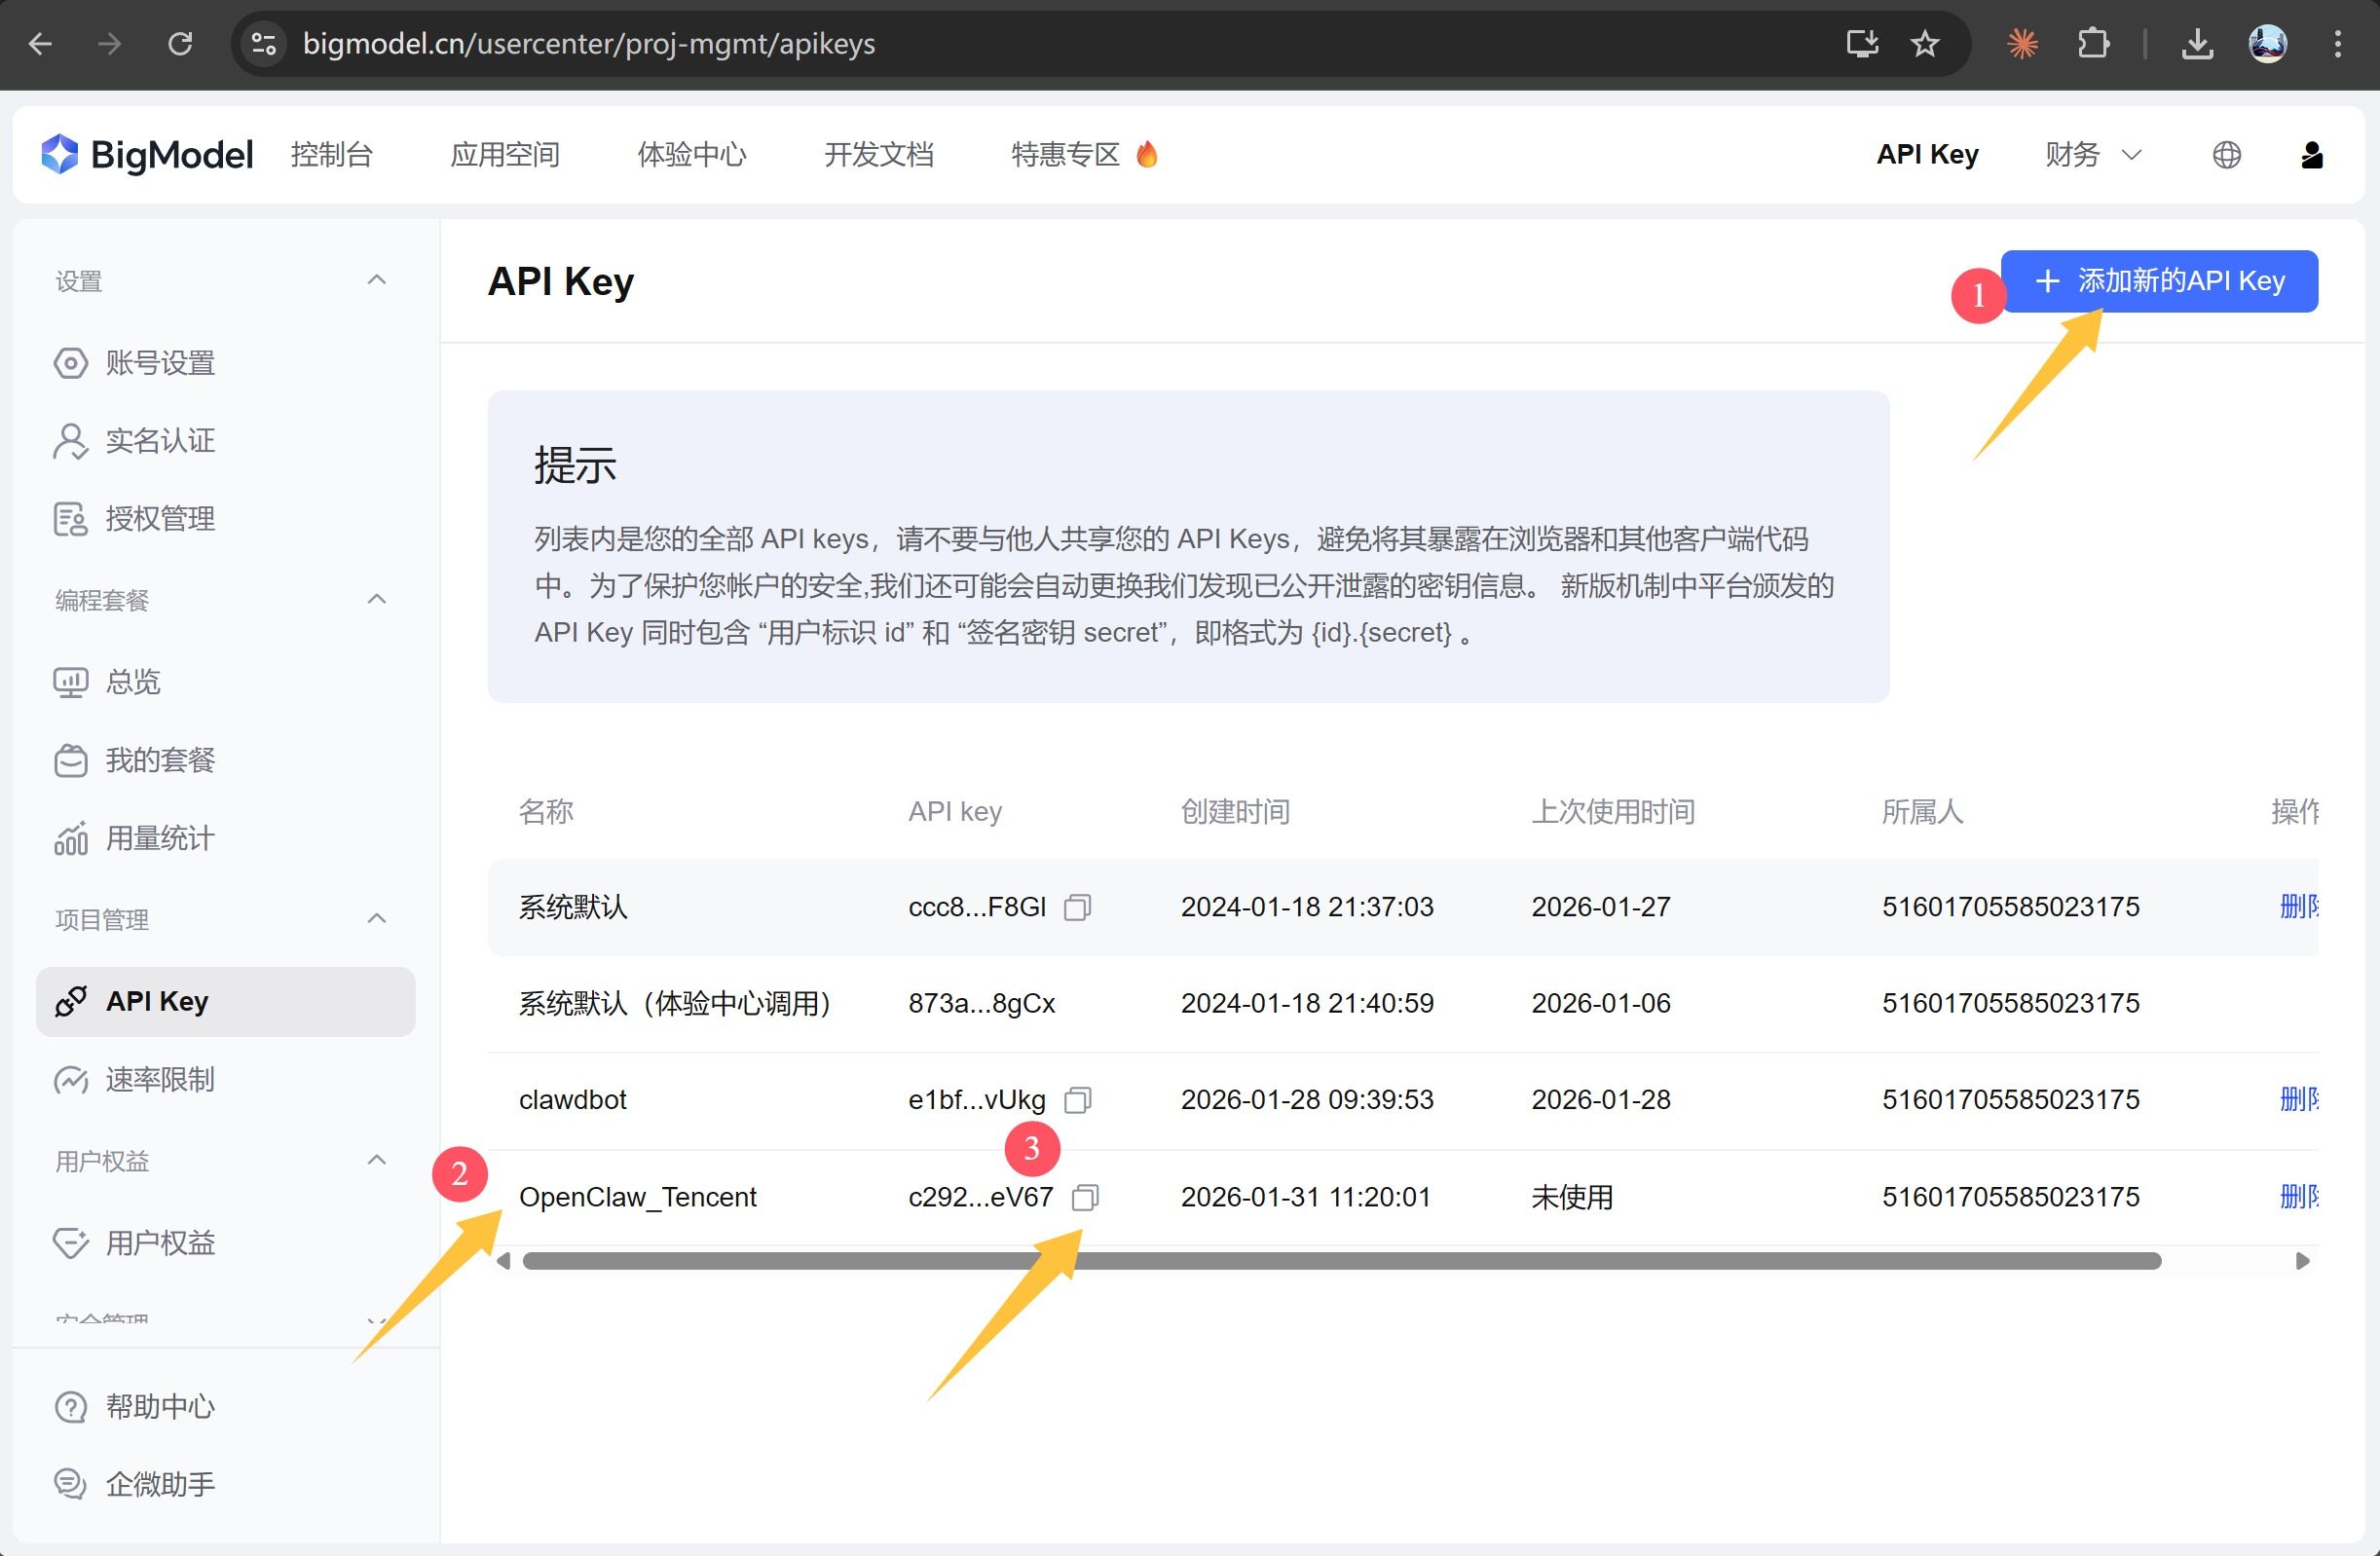Viewport: 2380px width, 1556px height.
Task: Collapse the 设置 sidebar section
Action: pos(376,281)
